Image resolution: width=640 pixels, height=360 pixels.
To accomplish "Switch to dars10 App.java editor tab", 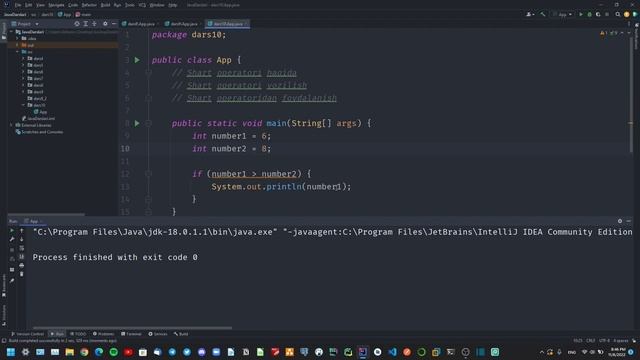I will 227,24.
